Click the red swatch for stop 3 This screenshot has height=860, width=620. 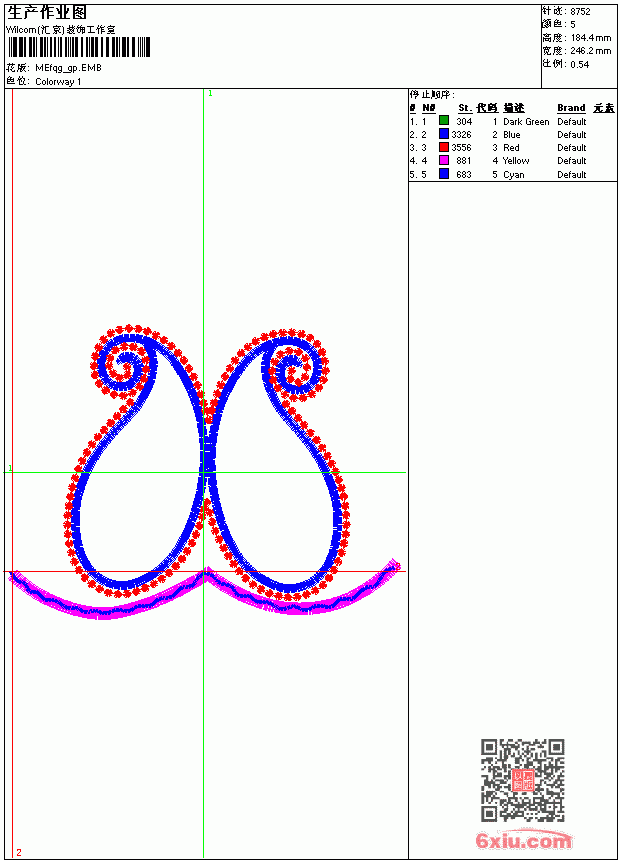[x=444, y=147]
